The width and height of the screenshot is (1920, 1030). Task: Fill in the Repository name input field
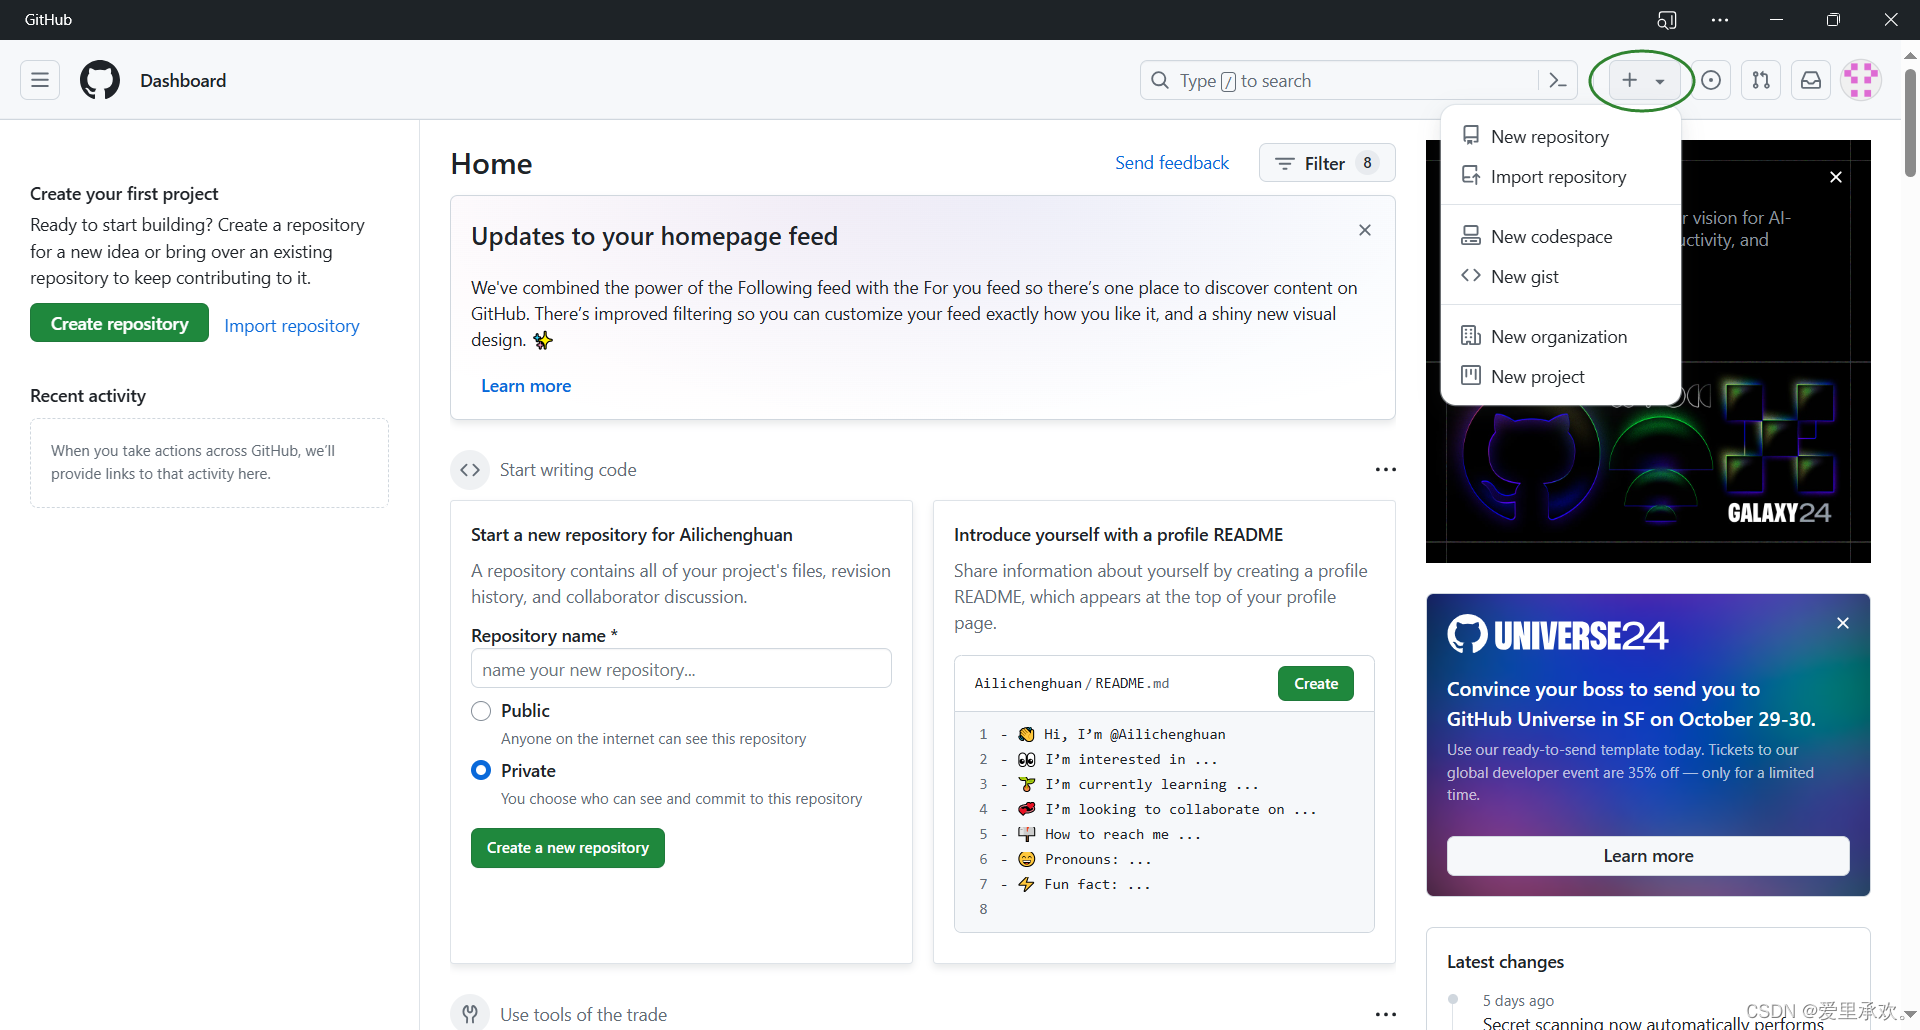[681, 669]
